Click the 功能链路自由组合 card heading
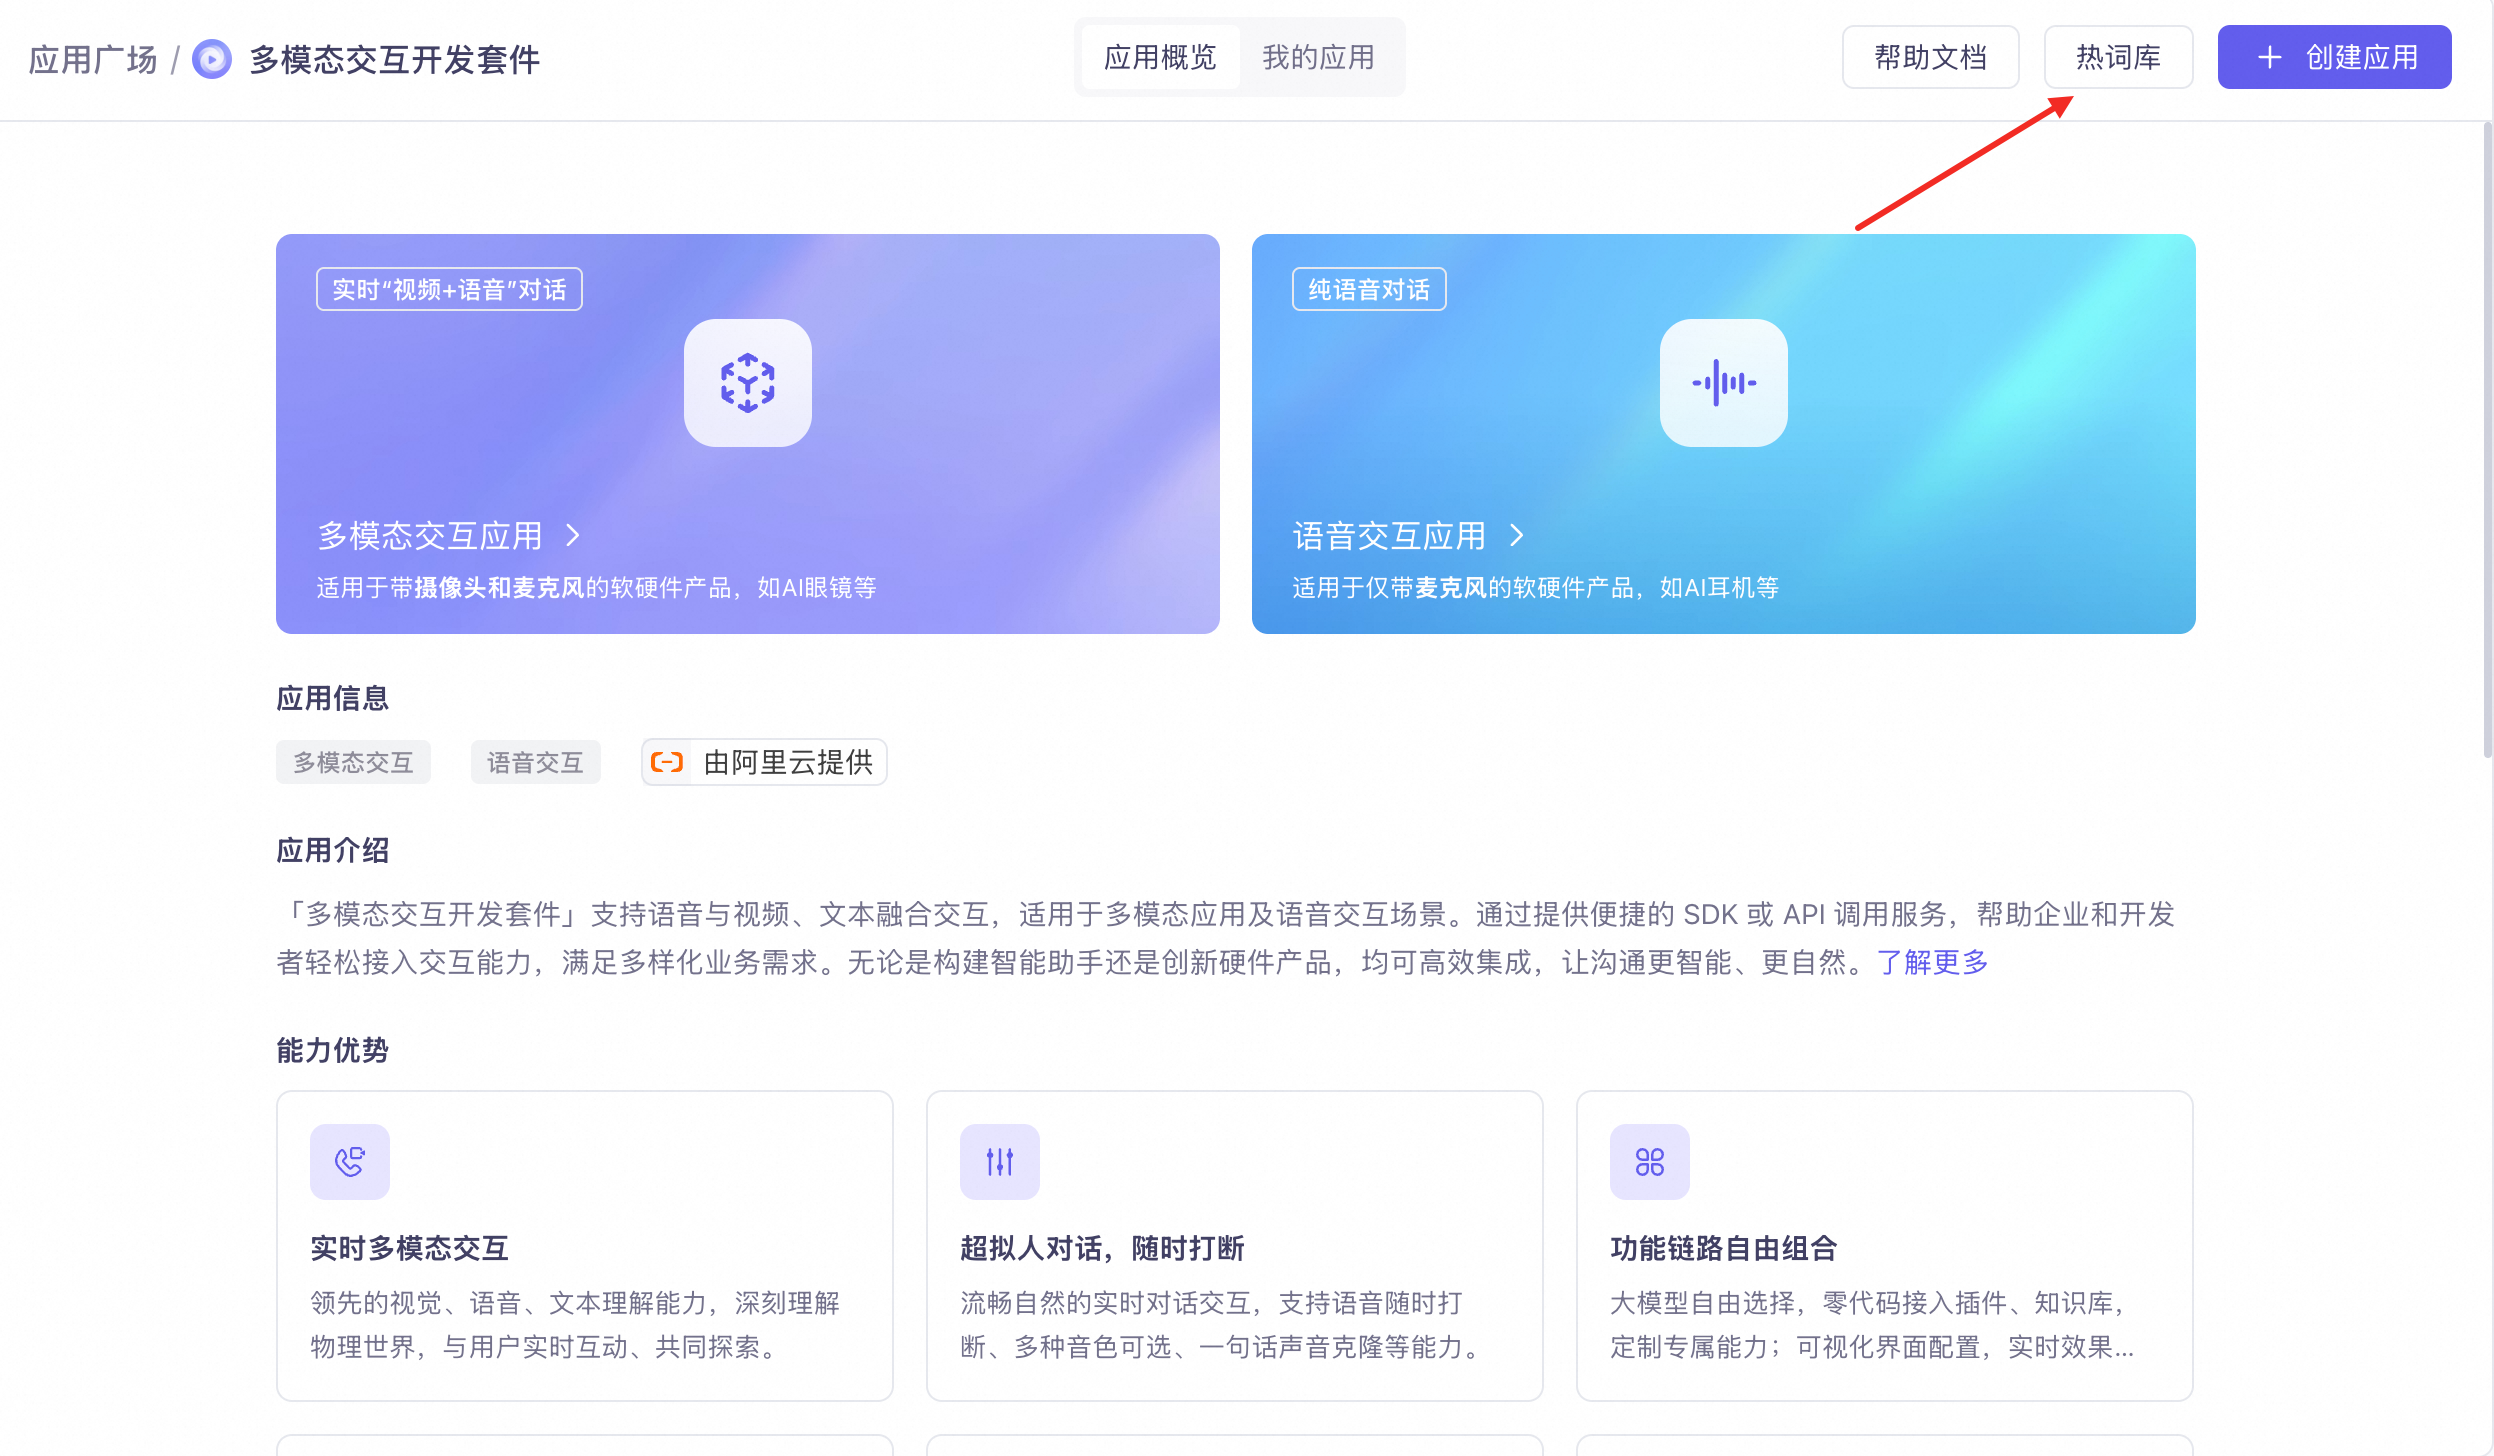 click(x=1724, y=1248)
